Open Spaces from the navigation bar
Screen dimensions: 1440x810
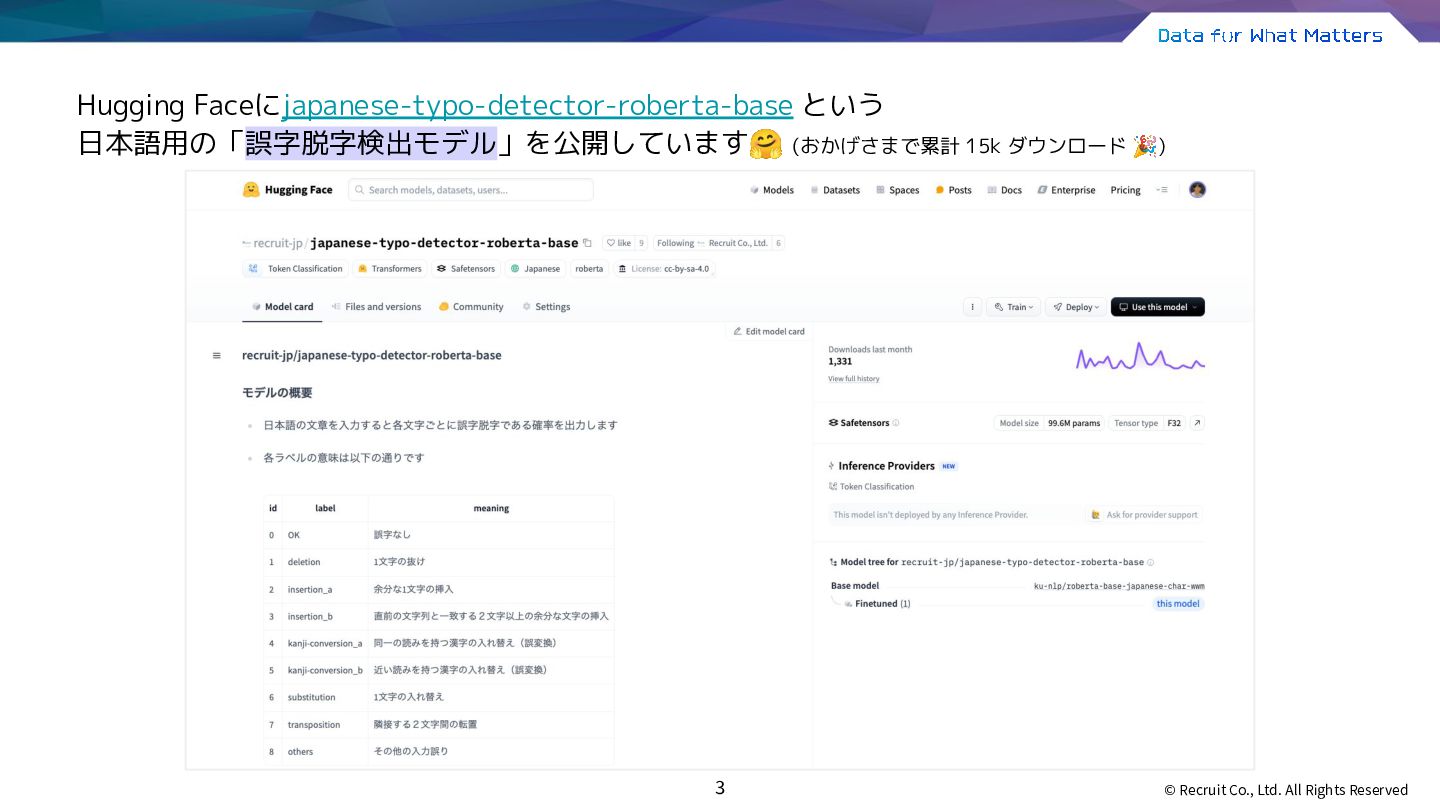[898, 190]
